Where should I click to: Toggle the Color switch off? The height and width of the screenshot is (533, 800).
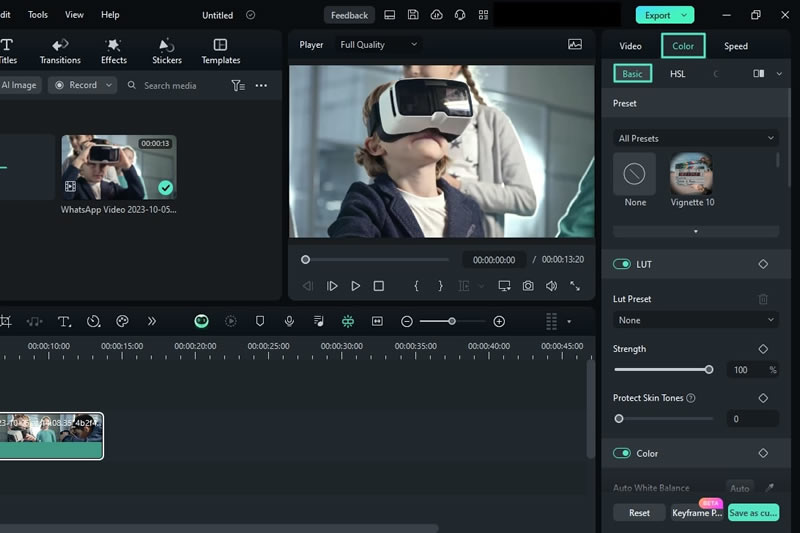[622, 453]
